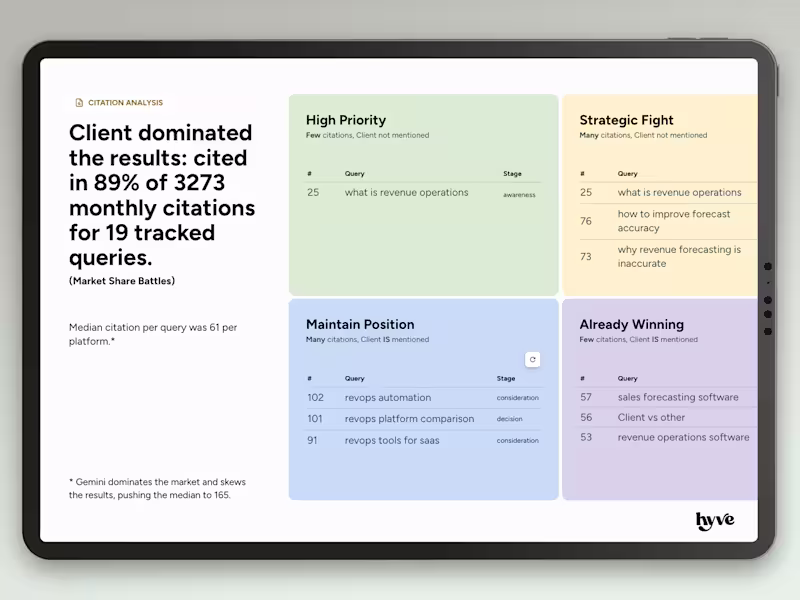Select the 'revops platform comparison' entry

408,418
